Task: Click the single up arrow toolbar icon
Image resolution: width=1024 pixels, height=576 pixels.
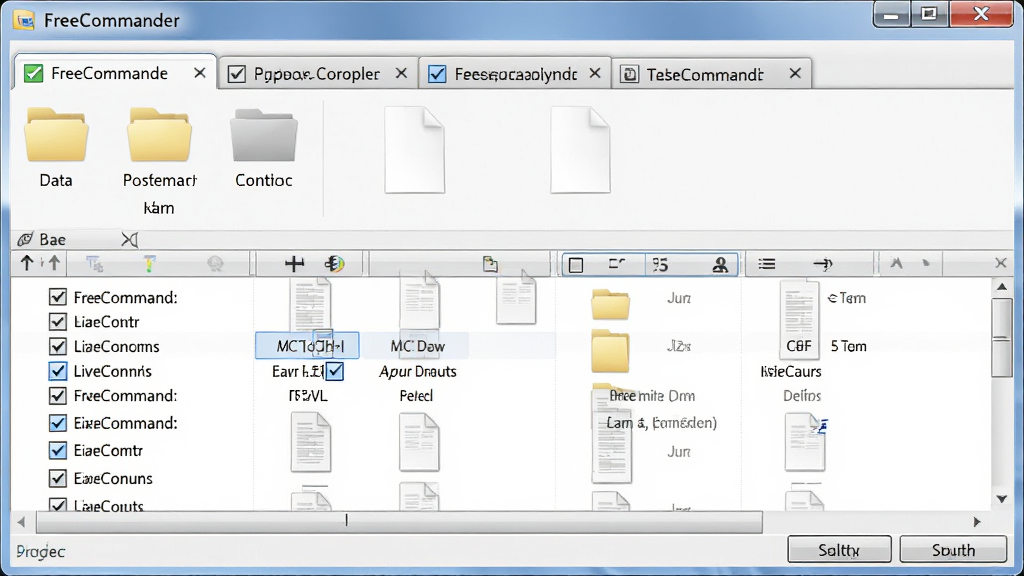Action: pos(27,263)
